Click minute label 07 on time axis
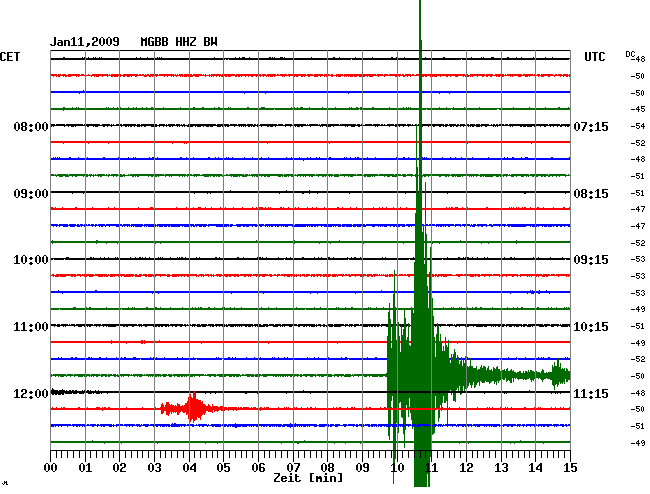The height and width of the screenshot is (494, 650). click(x=293, y=468)
